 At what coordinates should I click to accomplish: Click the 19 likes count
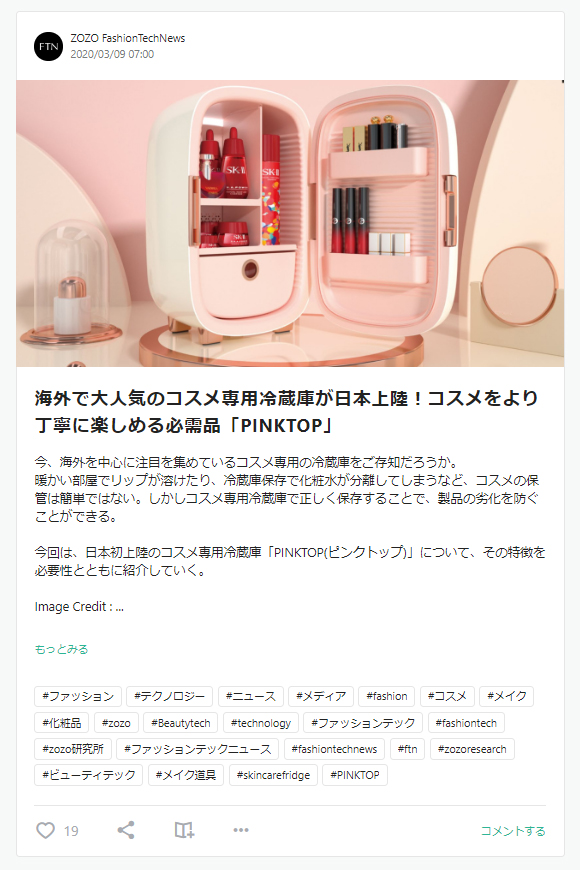(71, 831)
